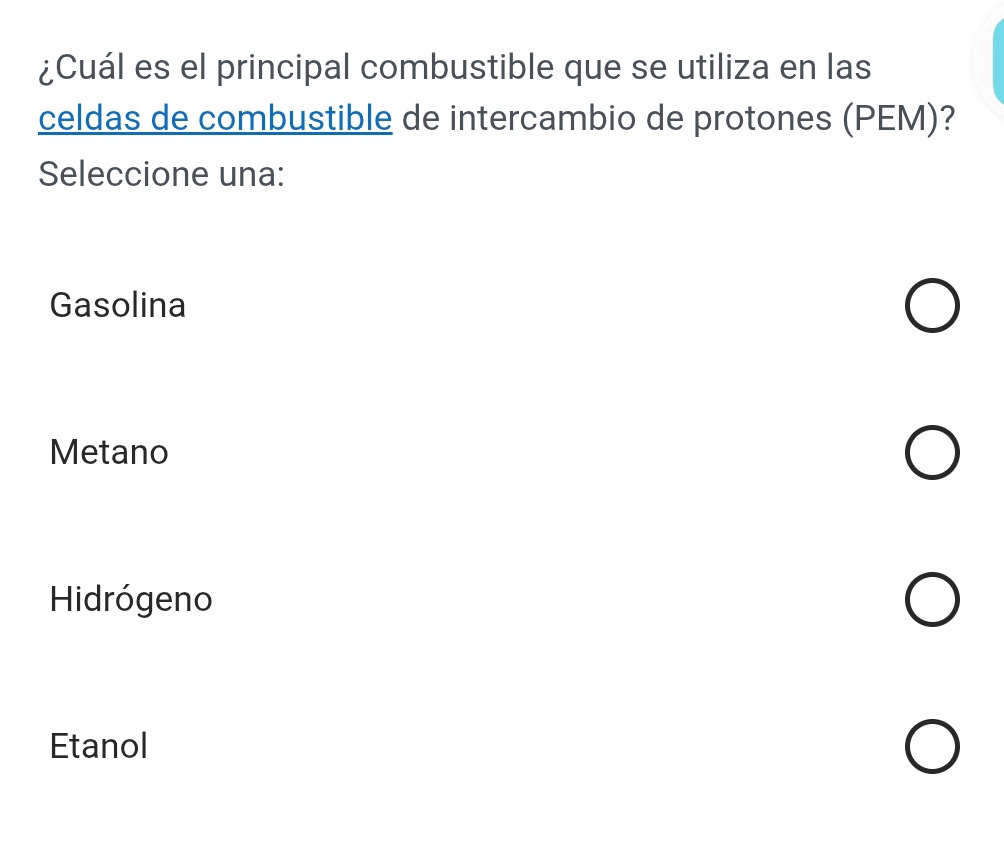Viewport: 1004px width, 860px height.
Task: Click the 'Hidrógeno' option label text
Action: [131, 599]
